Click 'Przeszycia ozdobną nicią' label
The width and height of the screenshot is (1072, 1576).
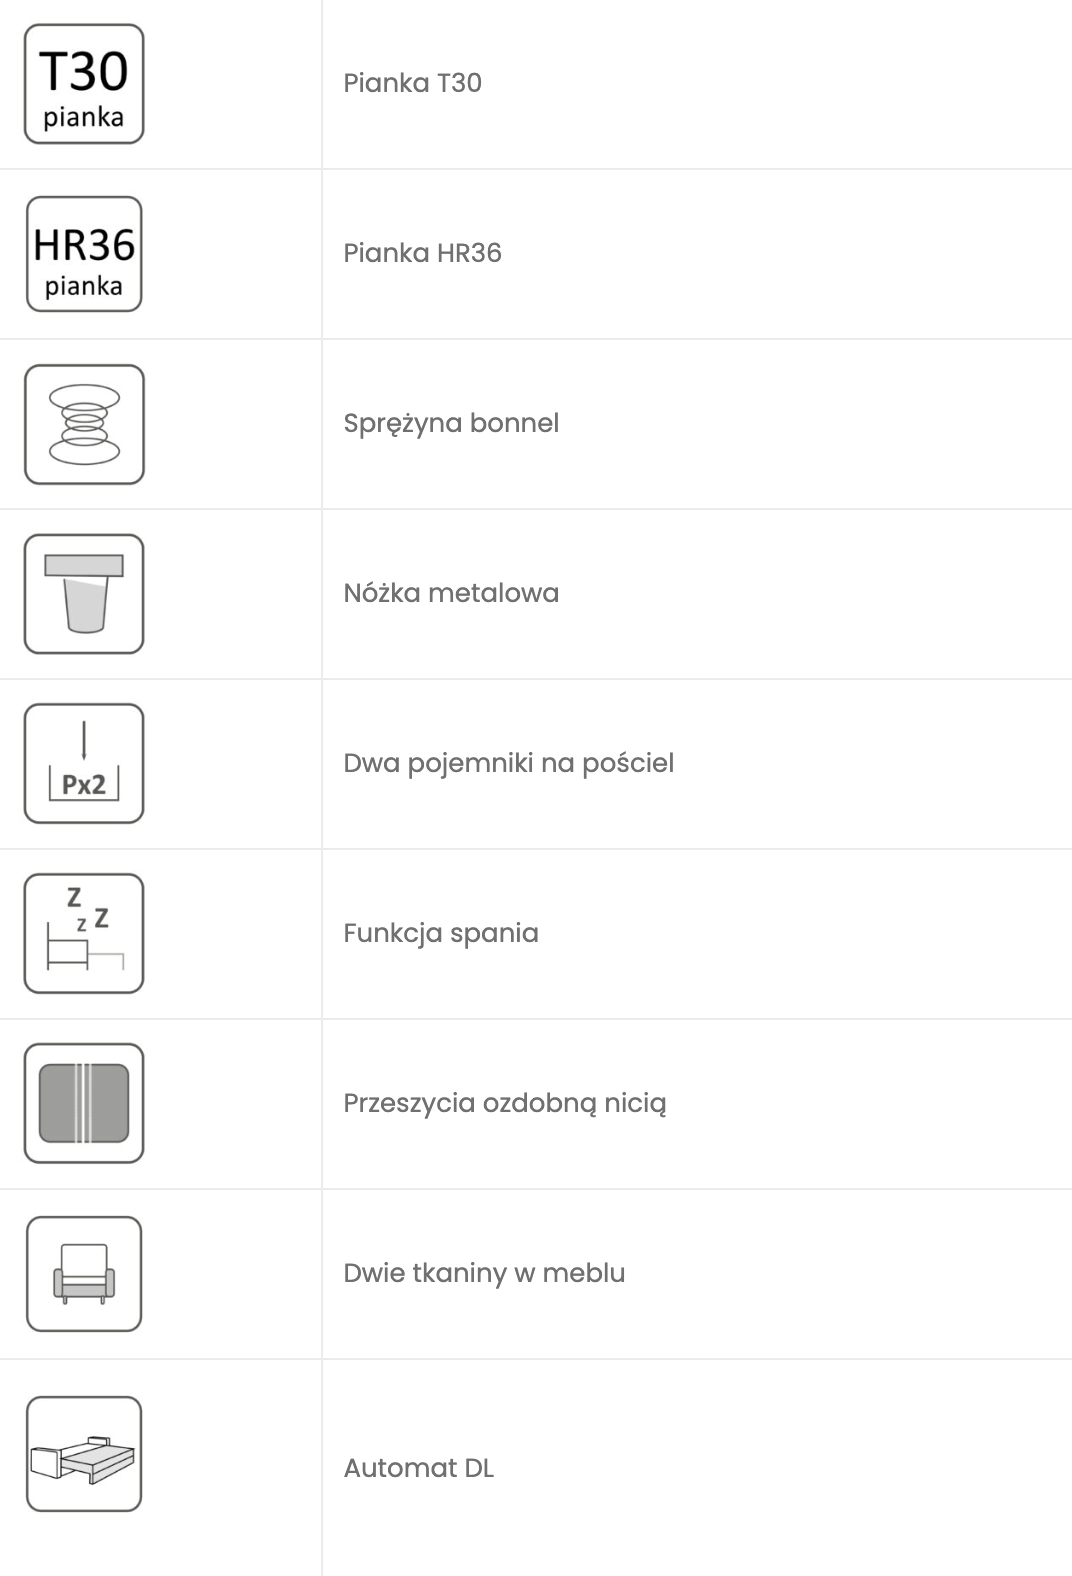504,1103
